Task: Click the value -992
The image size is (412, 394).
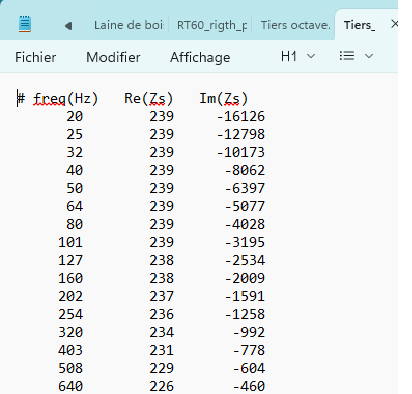Action: pos(249,332)
